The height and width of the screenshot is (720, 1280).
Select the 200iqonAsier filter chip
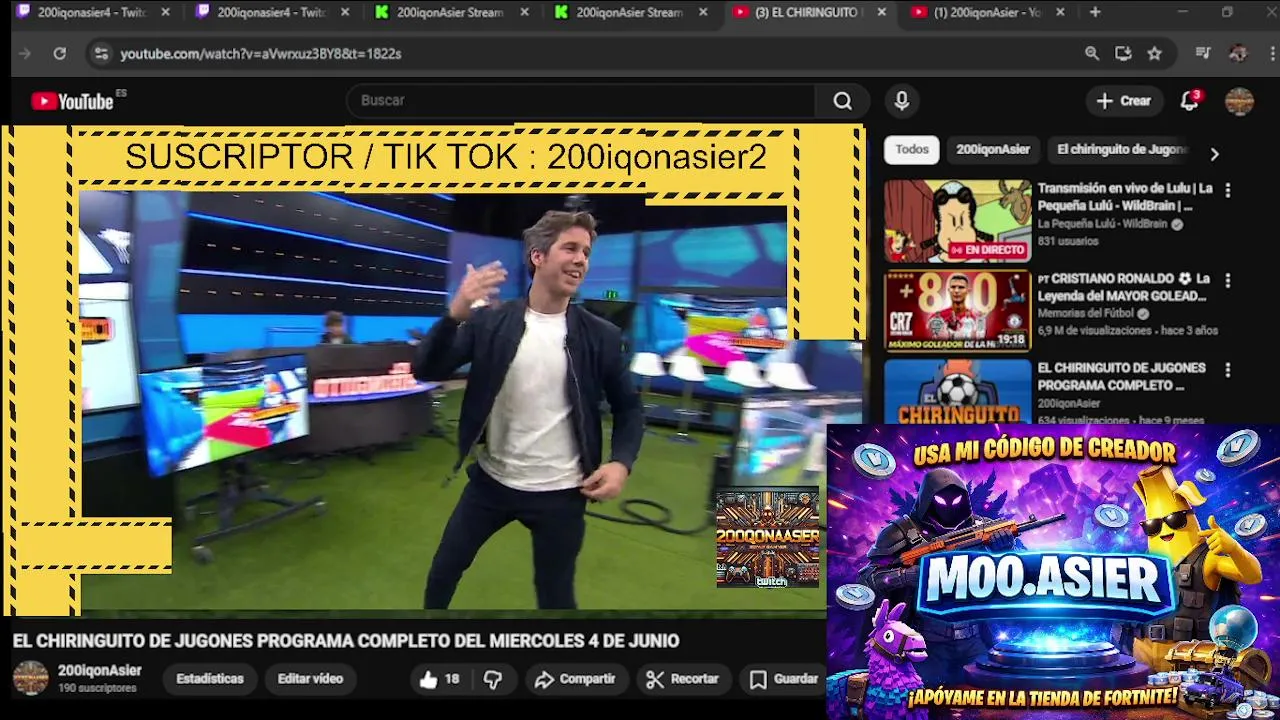tap(993, 149)
